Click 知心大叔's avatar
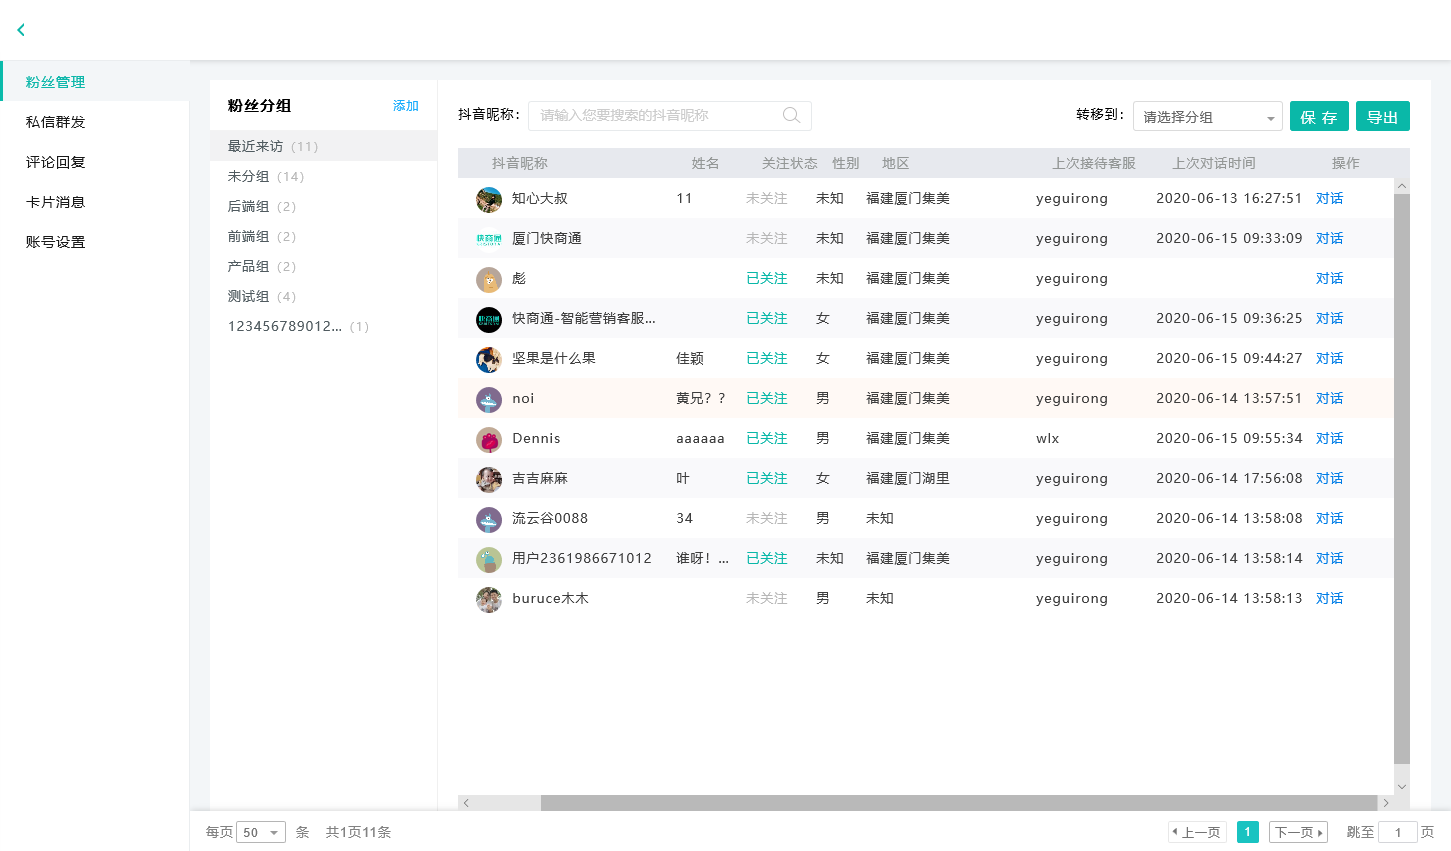The height and width of the screenshot is (851, 1451). tap(489, 199)
